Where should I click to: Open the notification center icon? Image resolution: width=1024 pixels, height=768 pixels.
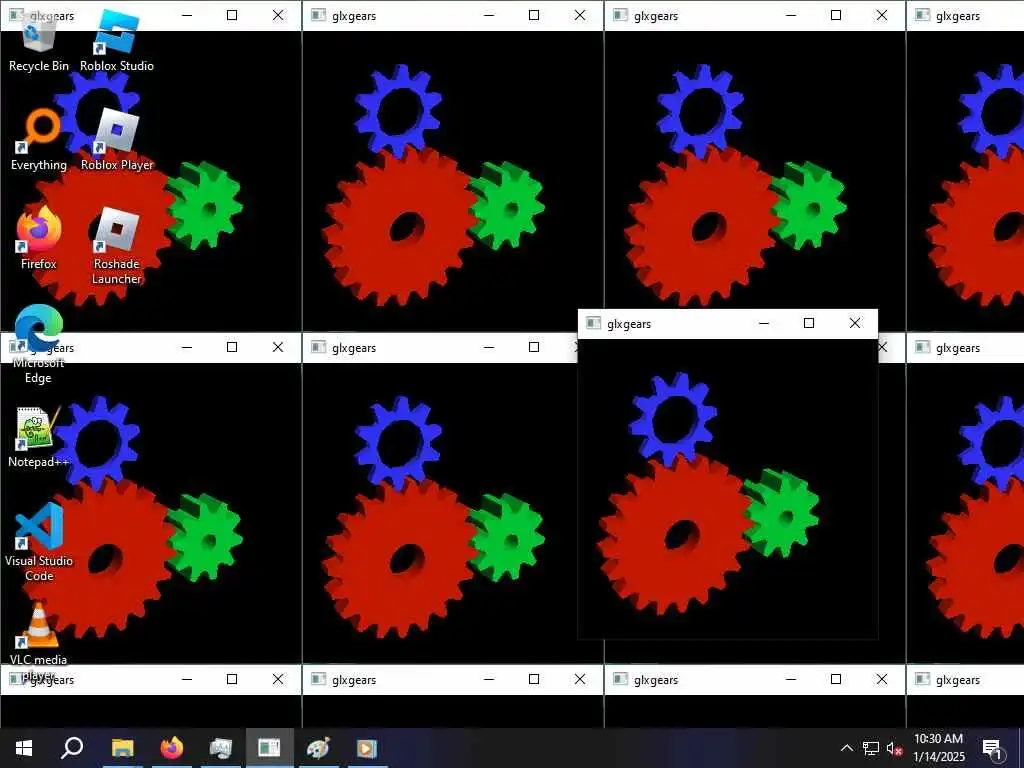992,748
